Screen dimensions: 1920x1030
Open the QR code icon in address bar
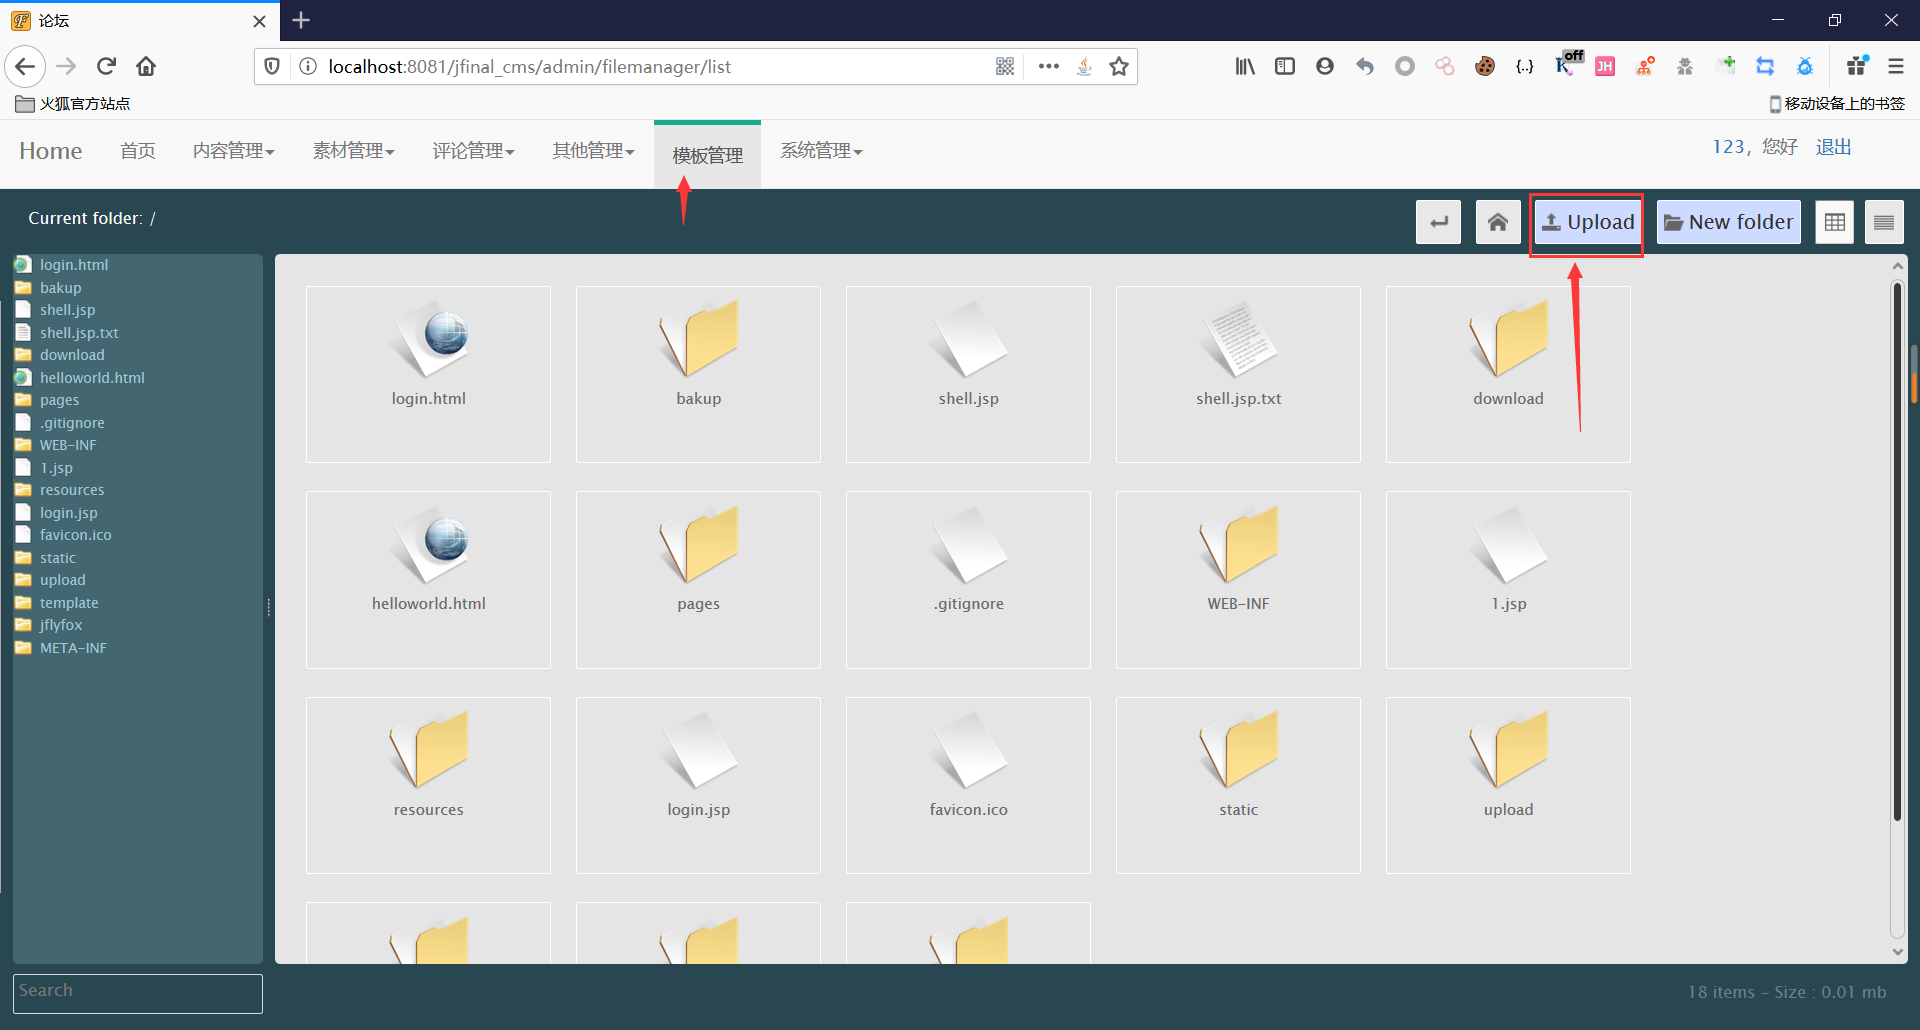coord(1005,66)
